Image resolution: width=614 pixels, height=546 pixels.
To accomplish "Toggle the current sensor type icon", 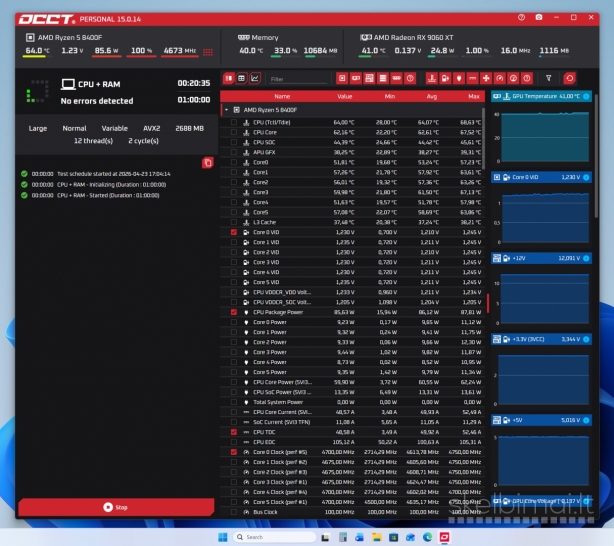I will tap(473, 78).
